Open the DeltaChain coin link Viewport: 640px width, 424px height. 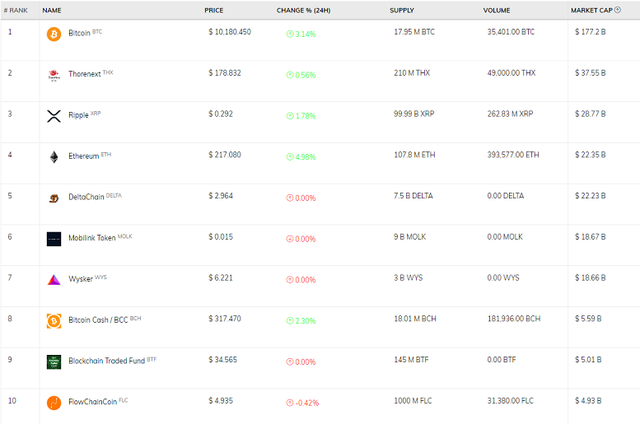click(86, 197)
